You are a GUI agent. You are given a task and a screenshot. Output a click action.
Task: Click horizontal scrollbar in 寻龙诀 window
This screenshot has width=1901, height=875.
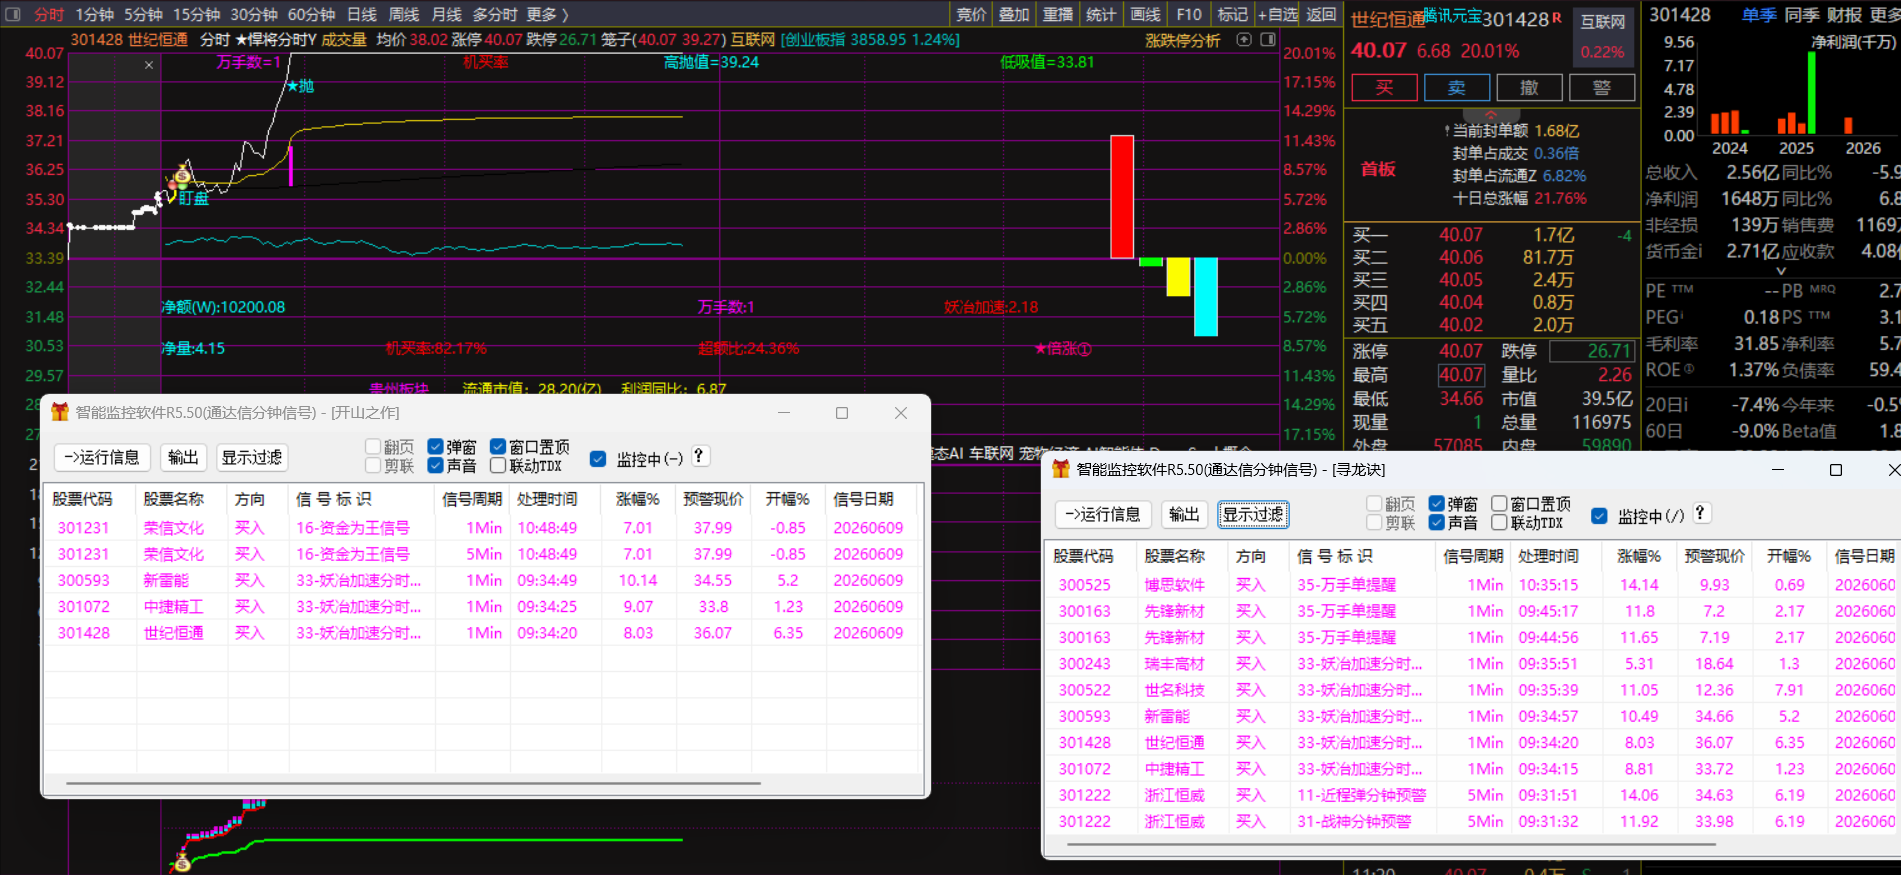click(x=1392, y=845)
